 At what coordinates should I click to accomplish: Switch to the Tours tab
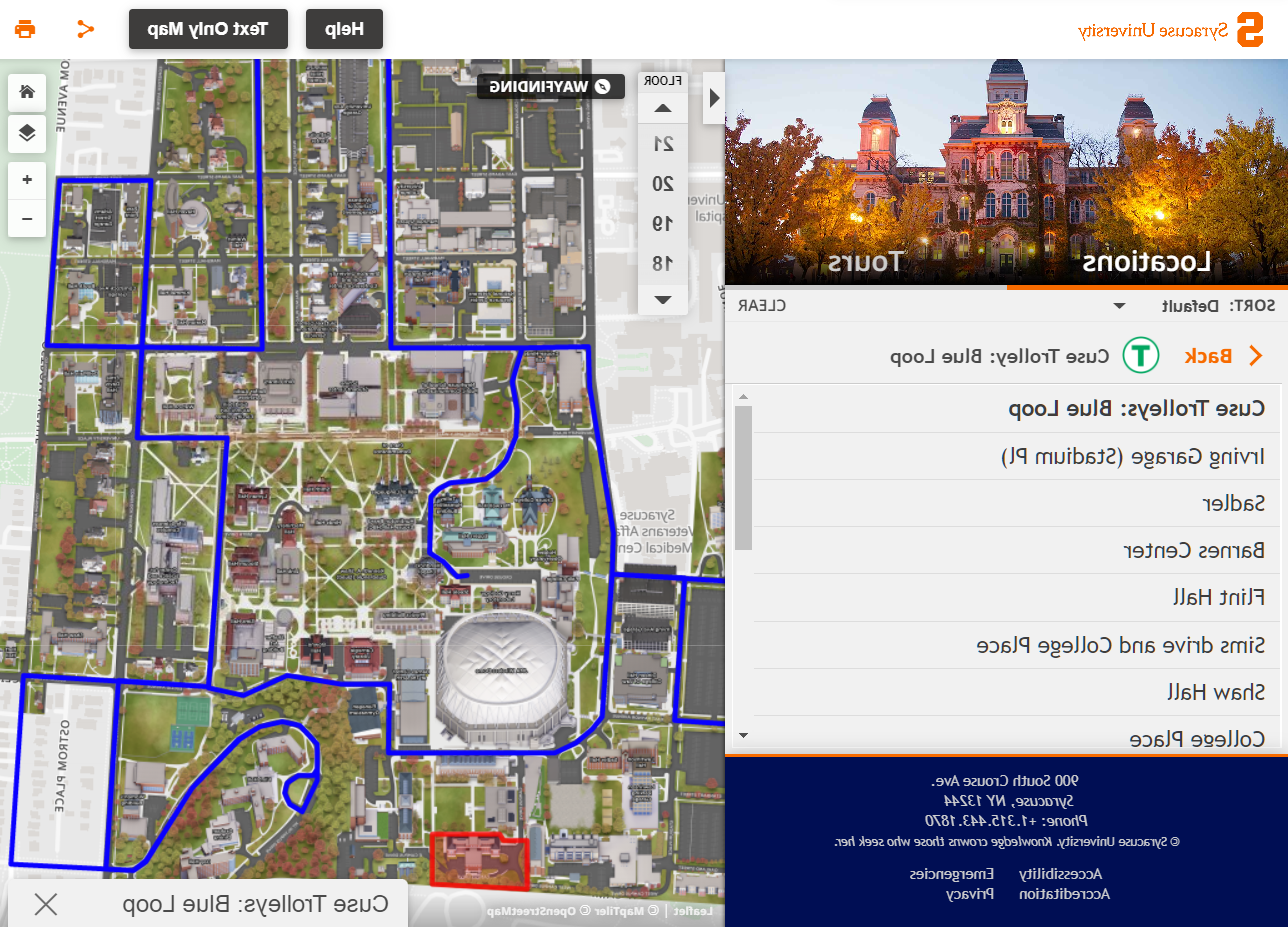(865, 262)
